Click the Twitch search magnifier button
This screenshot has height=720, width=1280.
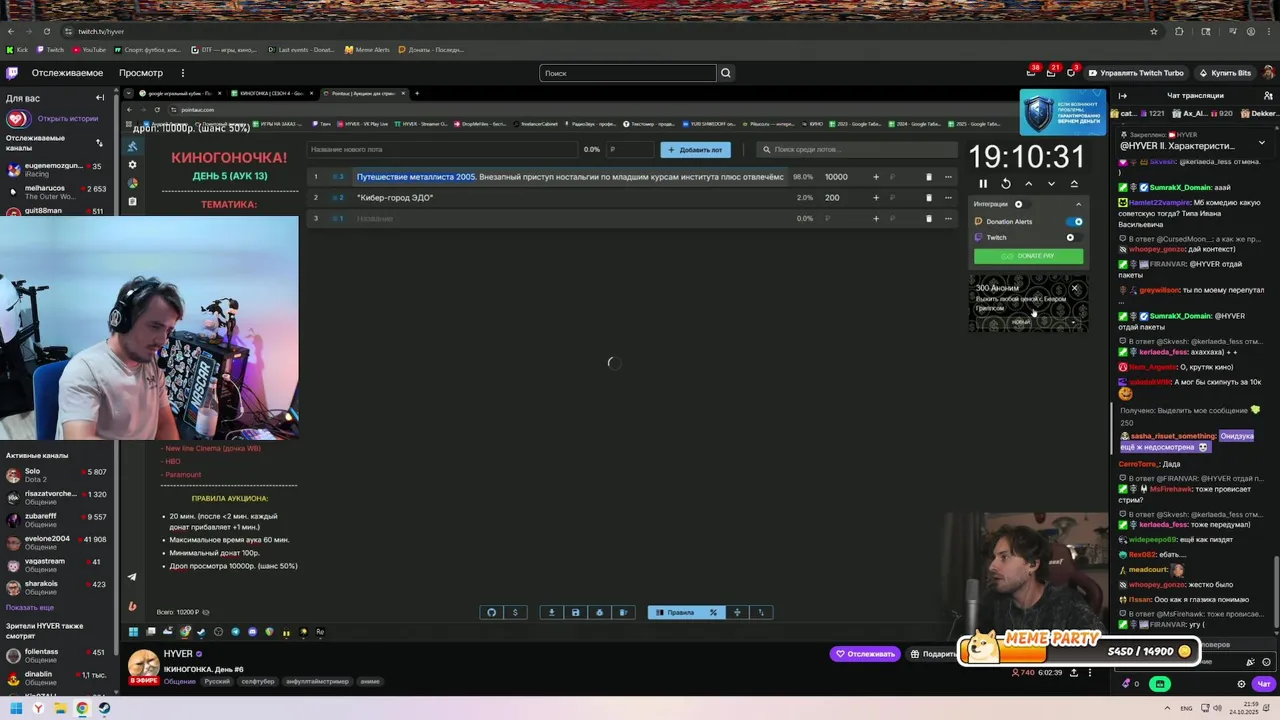click(x=726, y=73)
